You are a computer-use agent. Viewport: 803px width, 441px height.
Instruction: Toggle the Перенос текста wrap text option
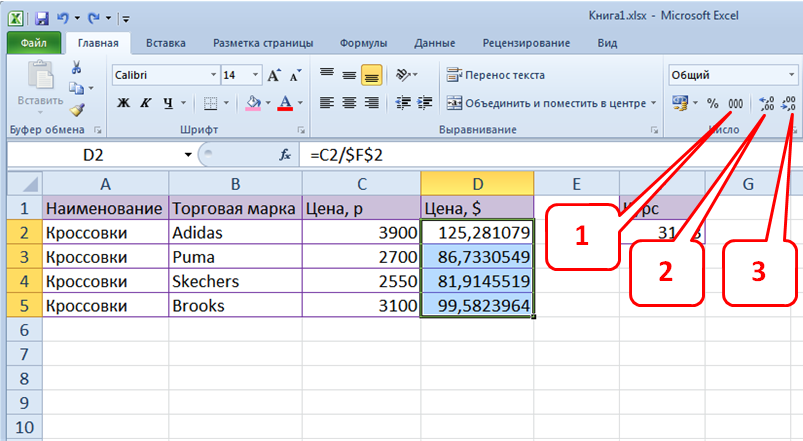click(x=496, y=76)
